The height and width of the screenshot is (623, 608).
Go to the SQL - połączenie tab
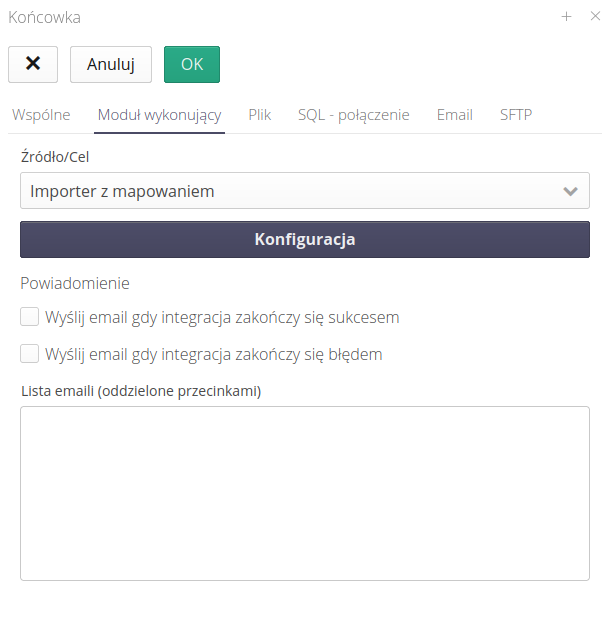[354, 115]
